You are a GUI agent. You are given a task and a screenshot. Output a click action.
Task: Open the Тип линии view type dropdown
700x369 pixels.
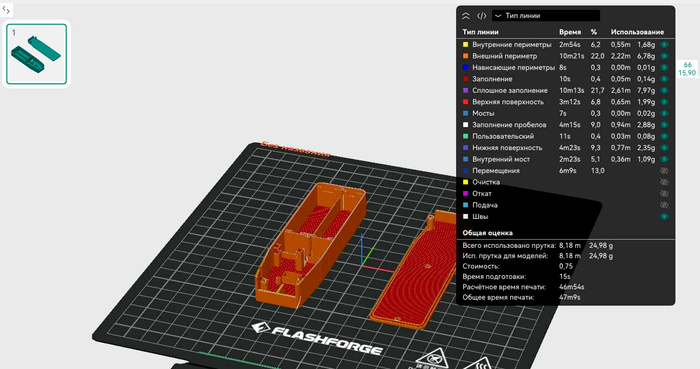[x=546, y=16]
